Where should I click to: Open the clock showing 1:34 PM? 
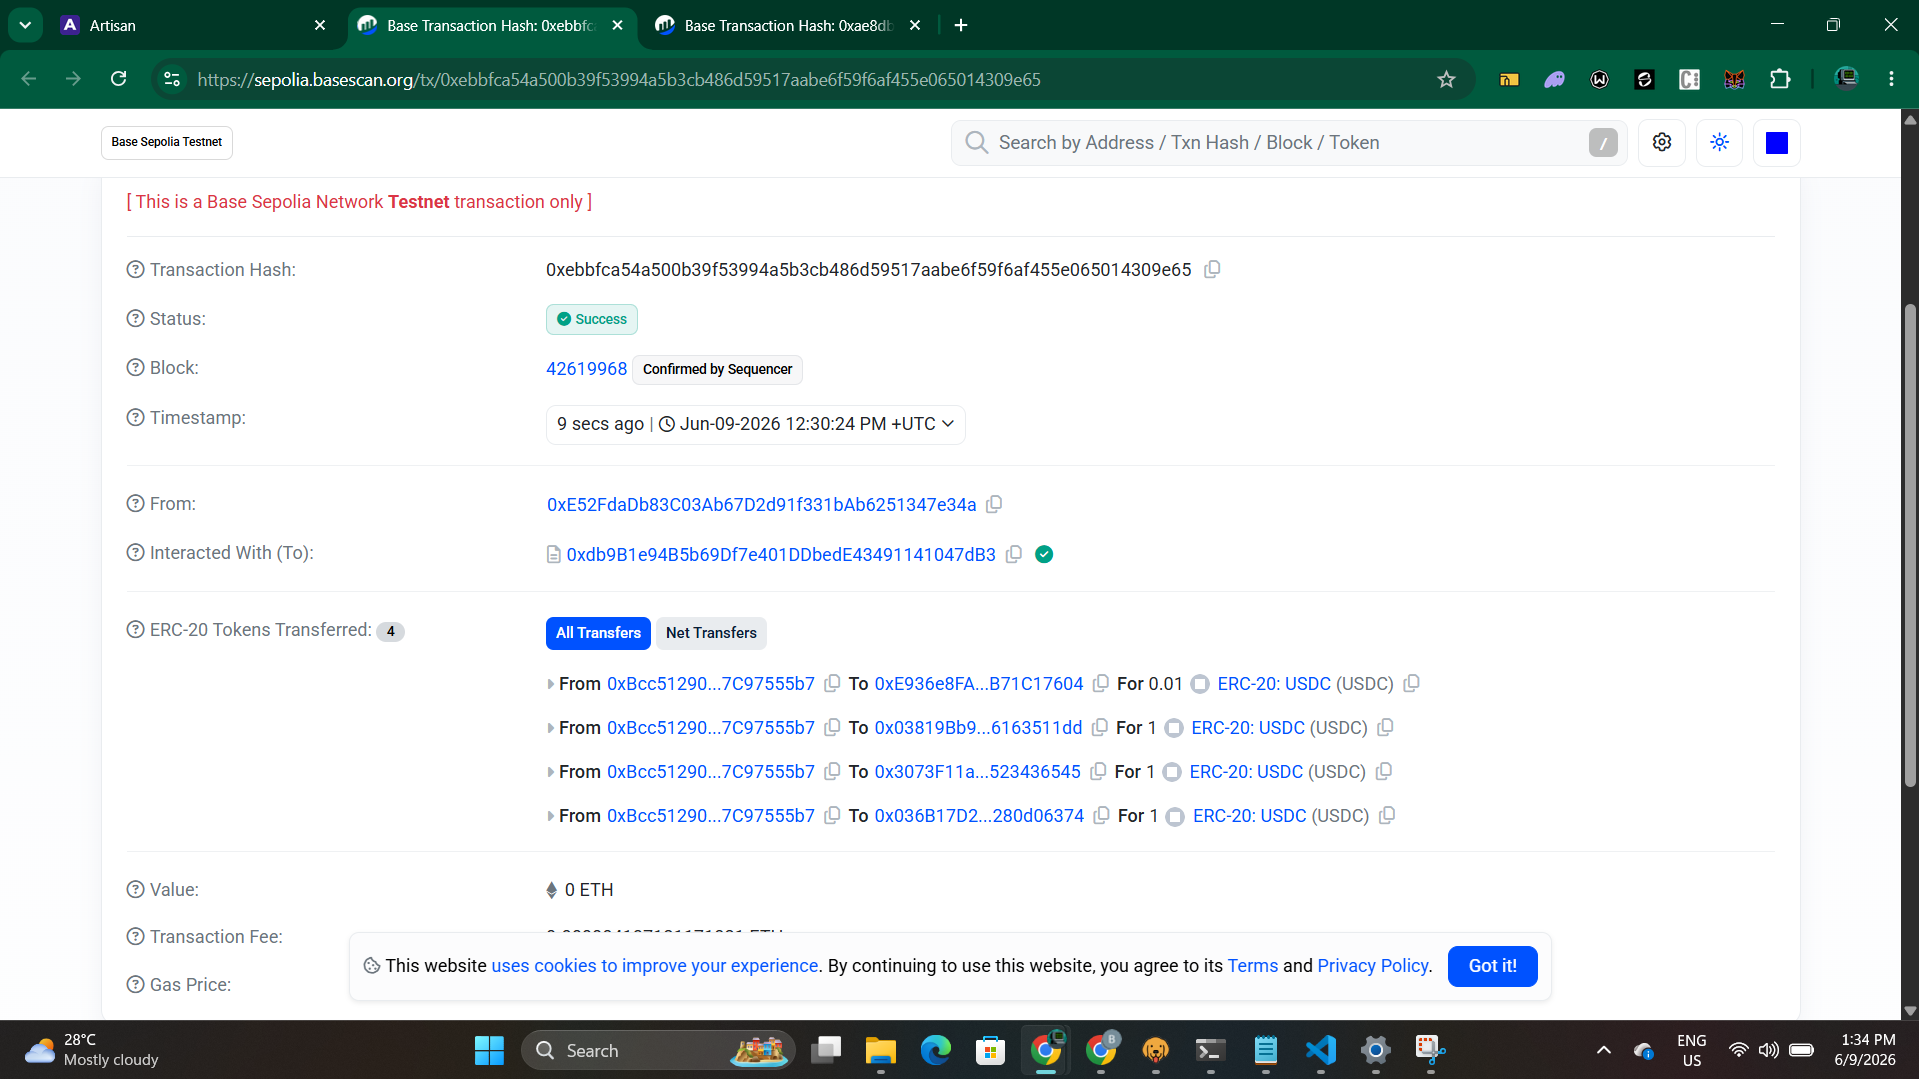pos(1865,1050)
